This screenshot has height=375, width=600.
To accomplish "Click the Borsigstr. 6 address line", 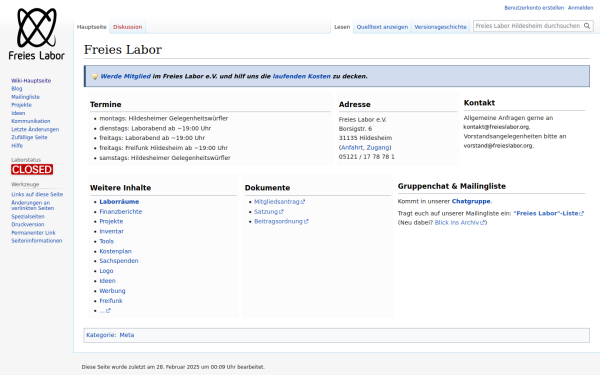I will (355, 129).
